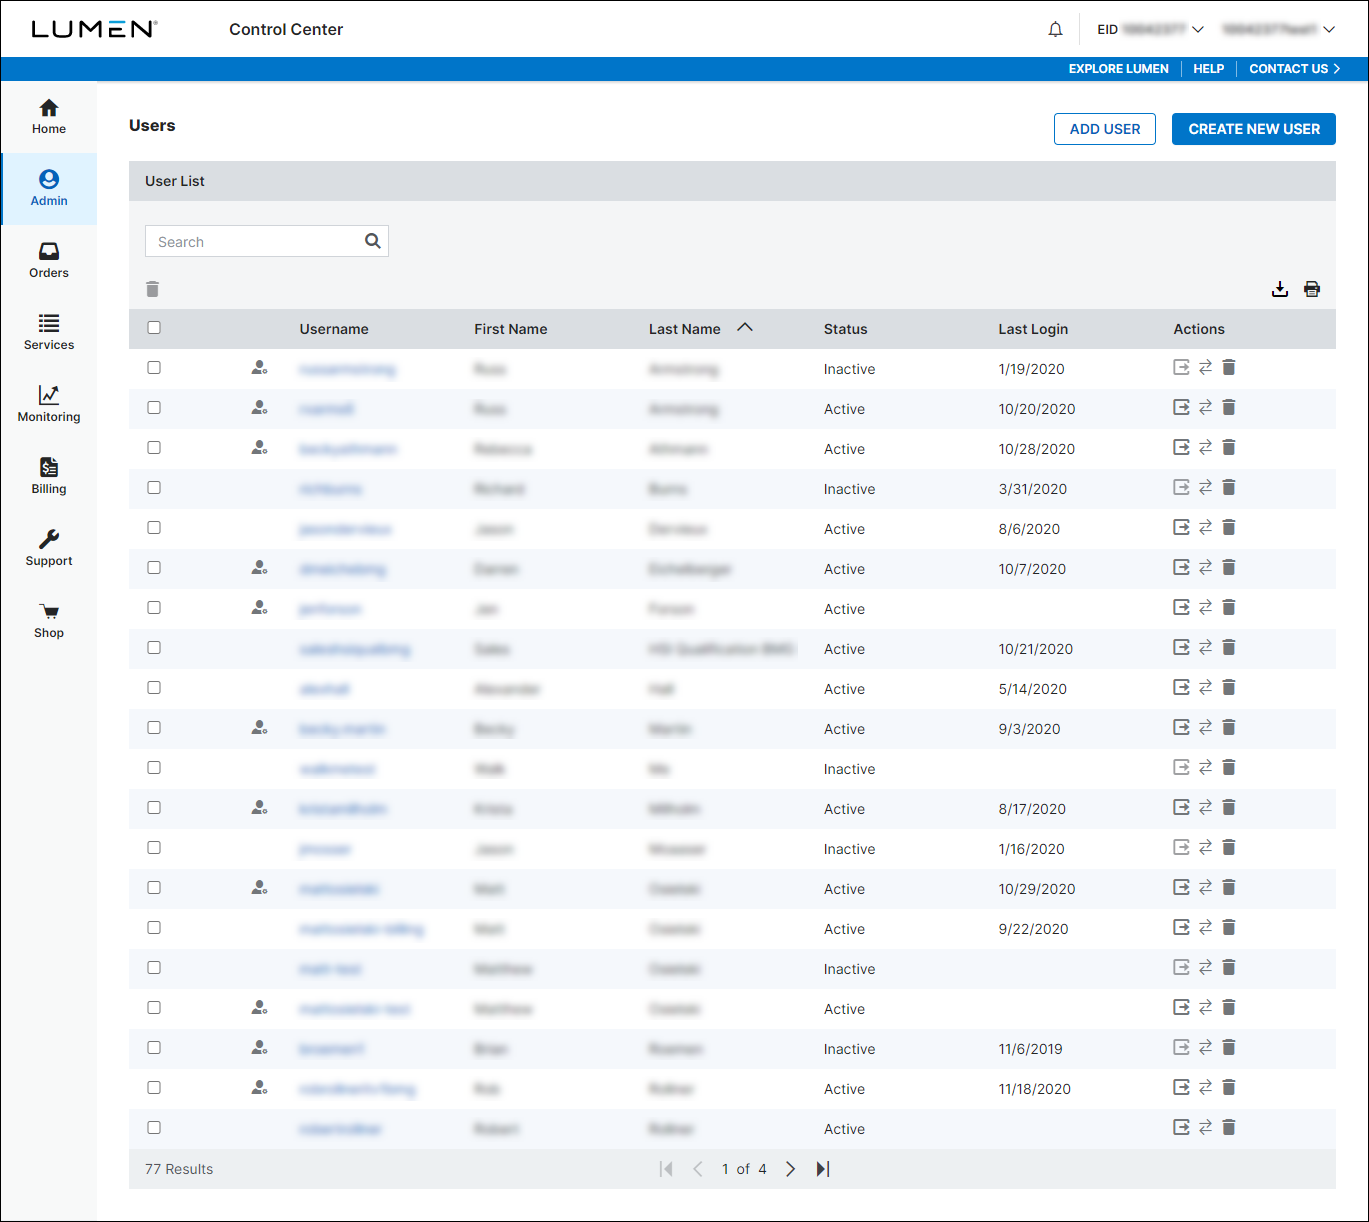Print the user list
1369x1222 pixels.
1311,289
